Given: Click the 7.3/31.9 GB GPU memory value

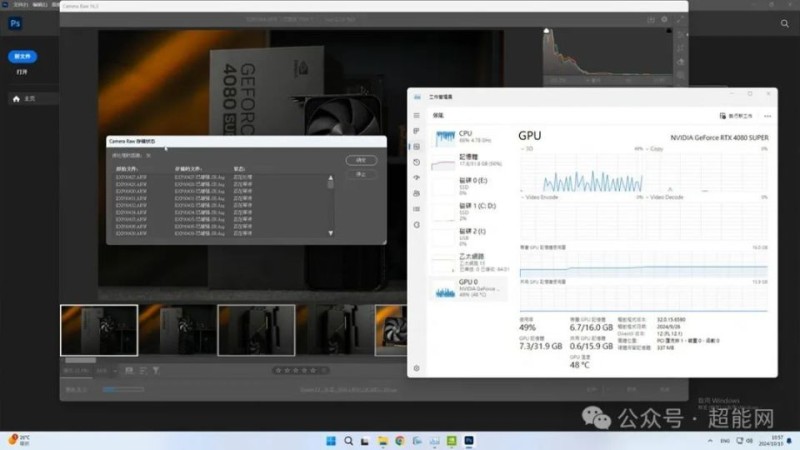Looking at the screenshot, I should [x=540, y=346].
